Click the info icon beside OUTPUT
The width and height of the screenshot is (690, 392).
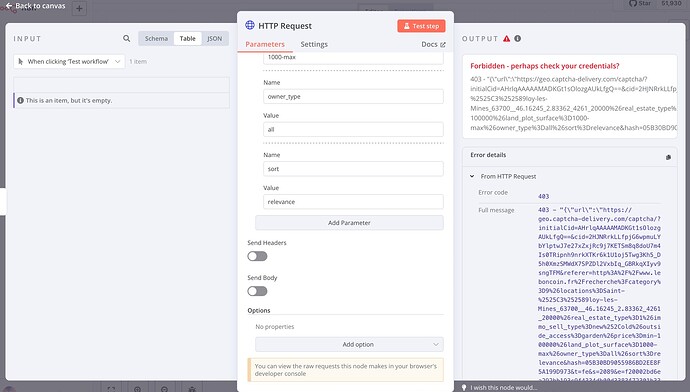click(x=518, y=39)
